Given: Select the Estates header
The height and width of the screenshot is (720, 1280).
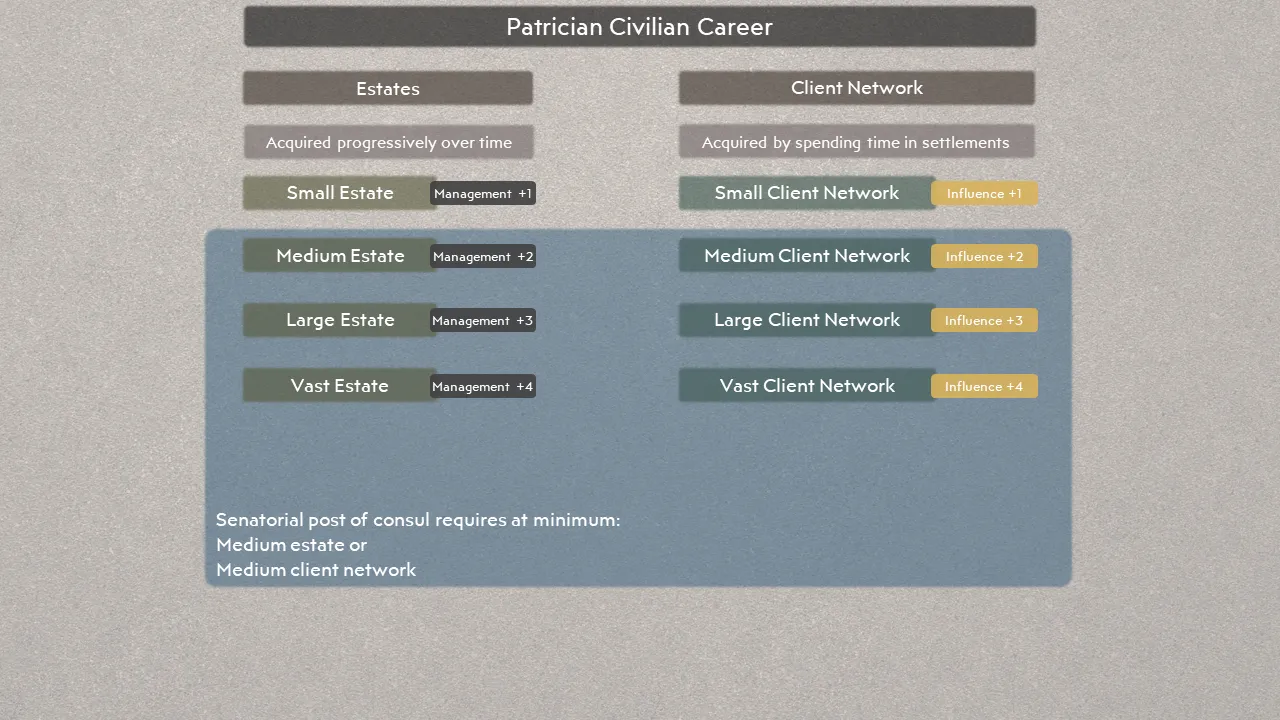Looking at the screenshot, I should 388,88.
